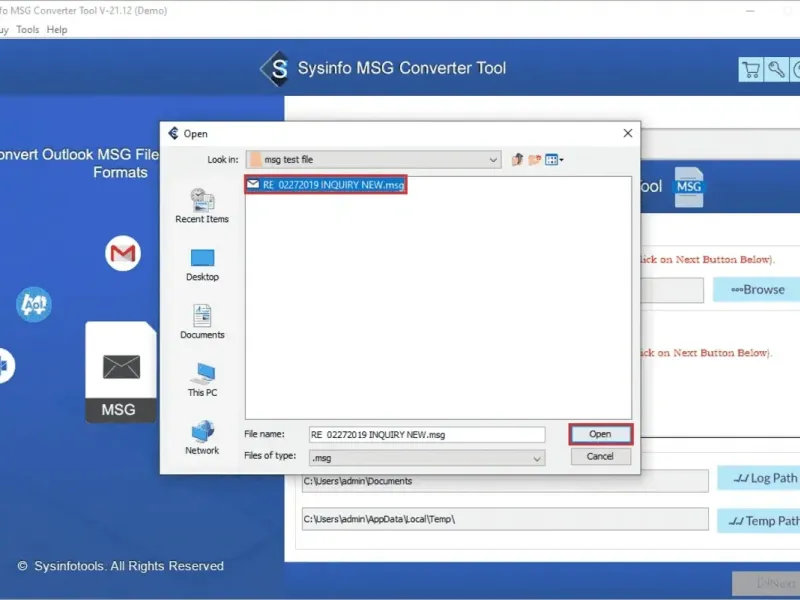Open Recent Items location
Screen dimensions: 800x600
point(202,206)
